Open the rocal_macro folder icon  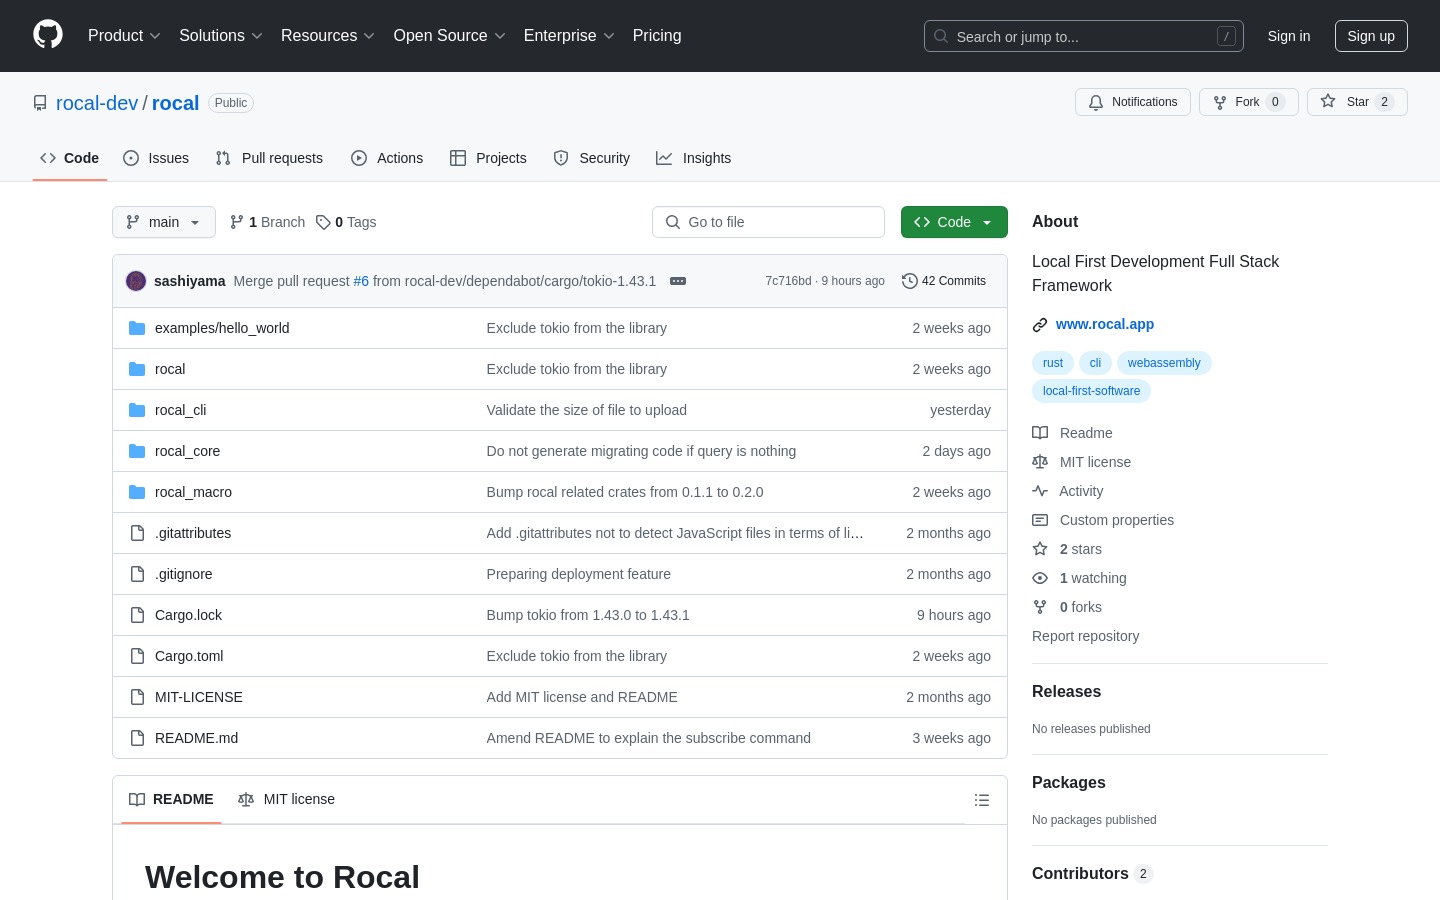point(137,492)
